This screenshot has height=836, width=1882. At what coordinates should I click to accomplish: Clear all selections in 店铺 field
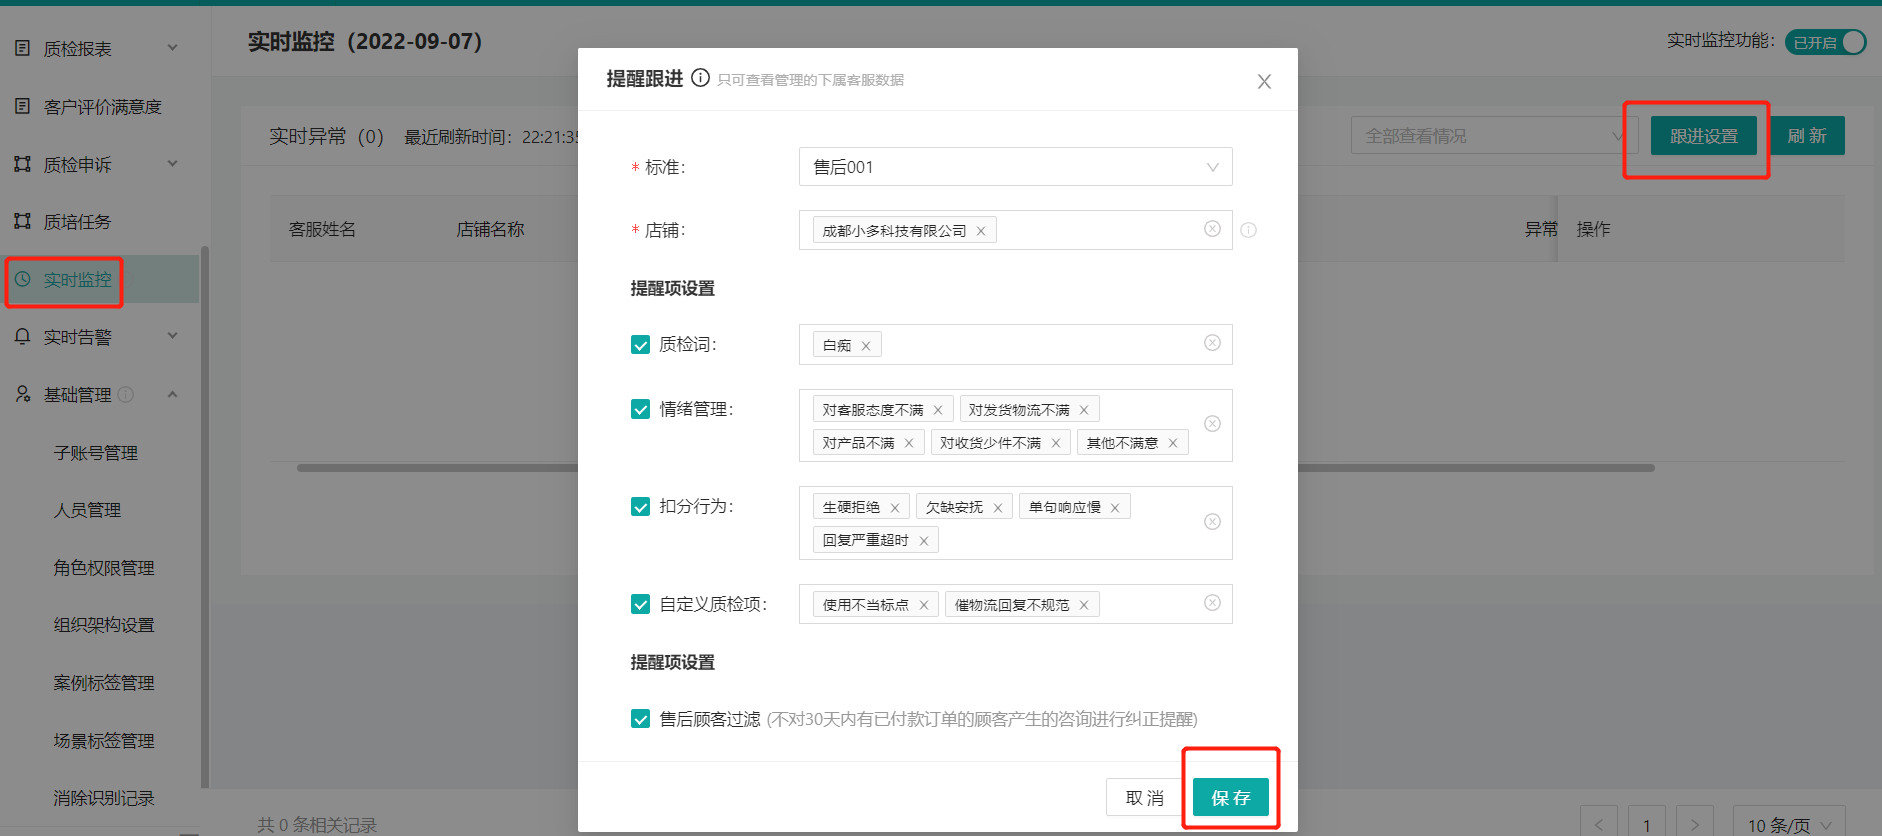click(x=1212, y=229)
